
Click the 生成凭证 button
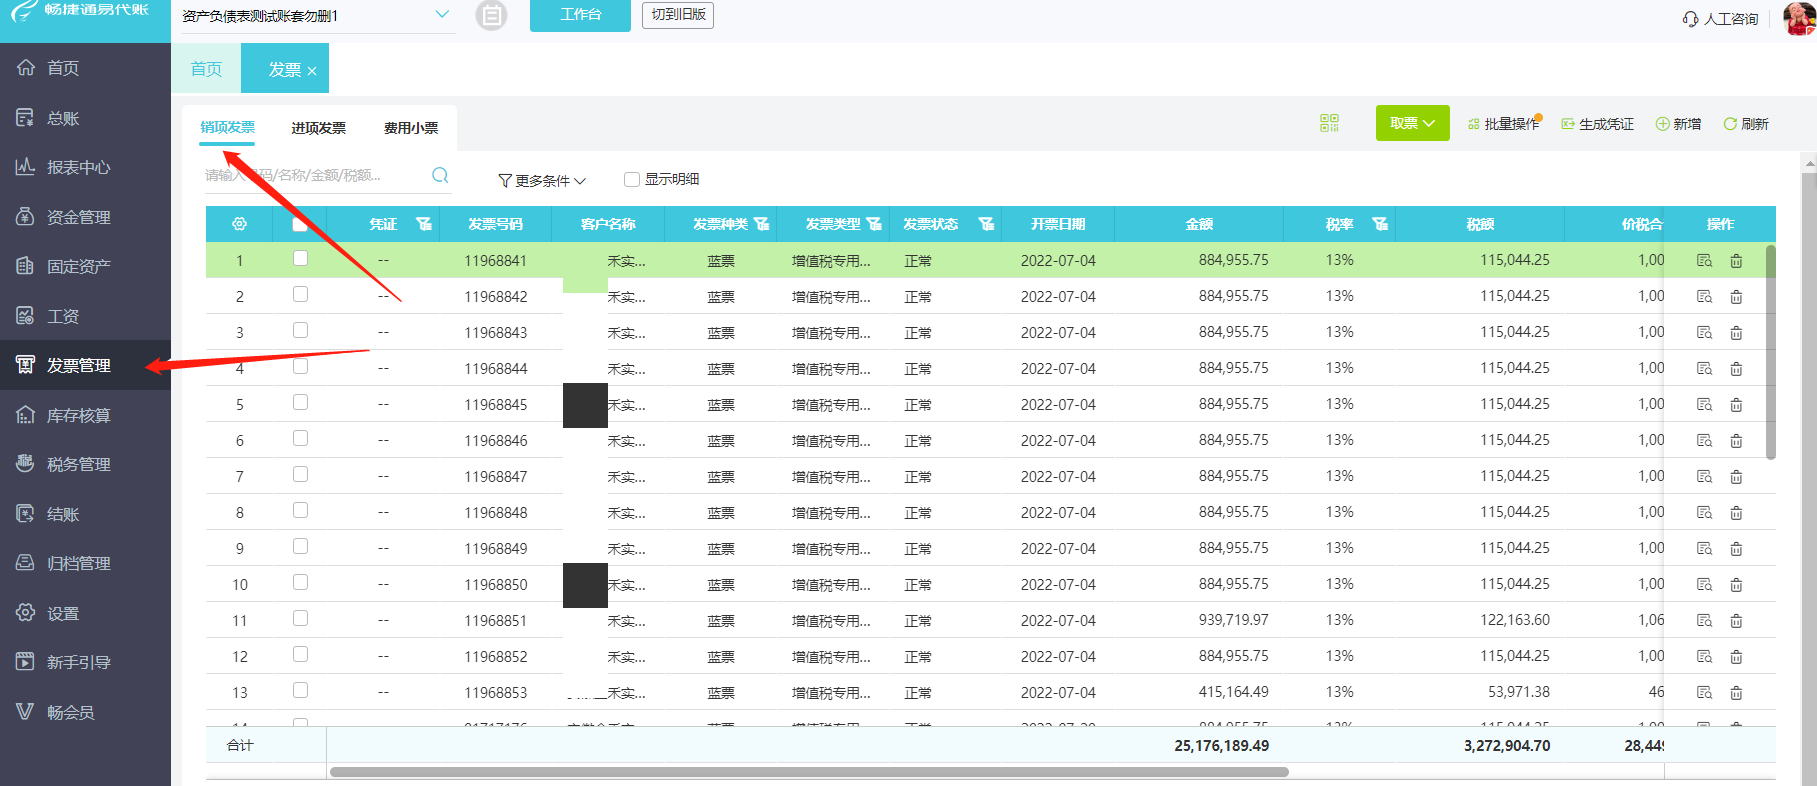click(1597, 124)
